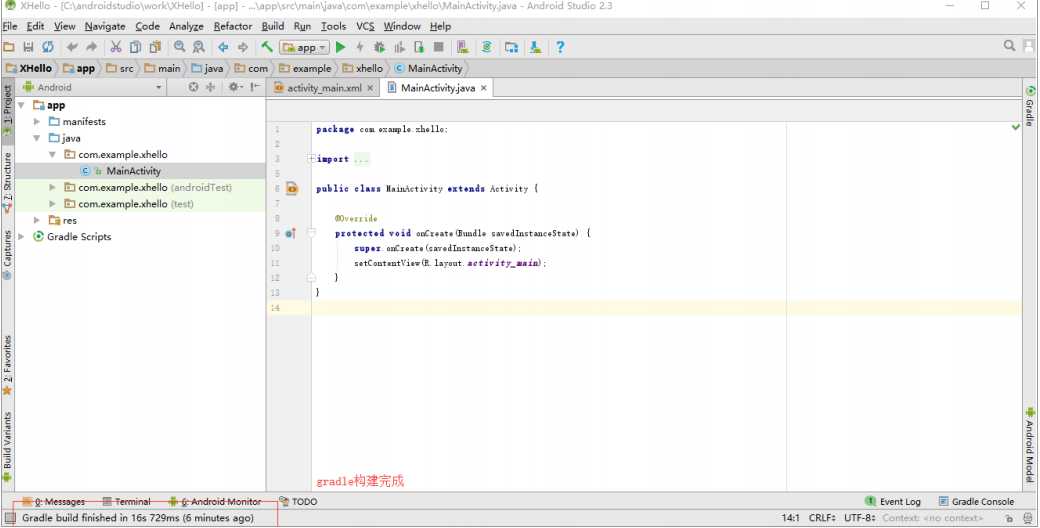Select MainActivity in the project tree
Viewport: 1040px width, 528px height.
pos(133,171)
